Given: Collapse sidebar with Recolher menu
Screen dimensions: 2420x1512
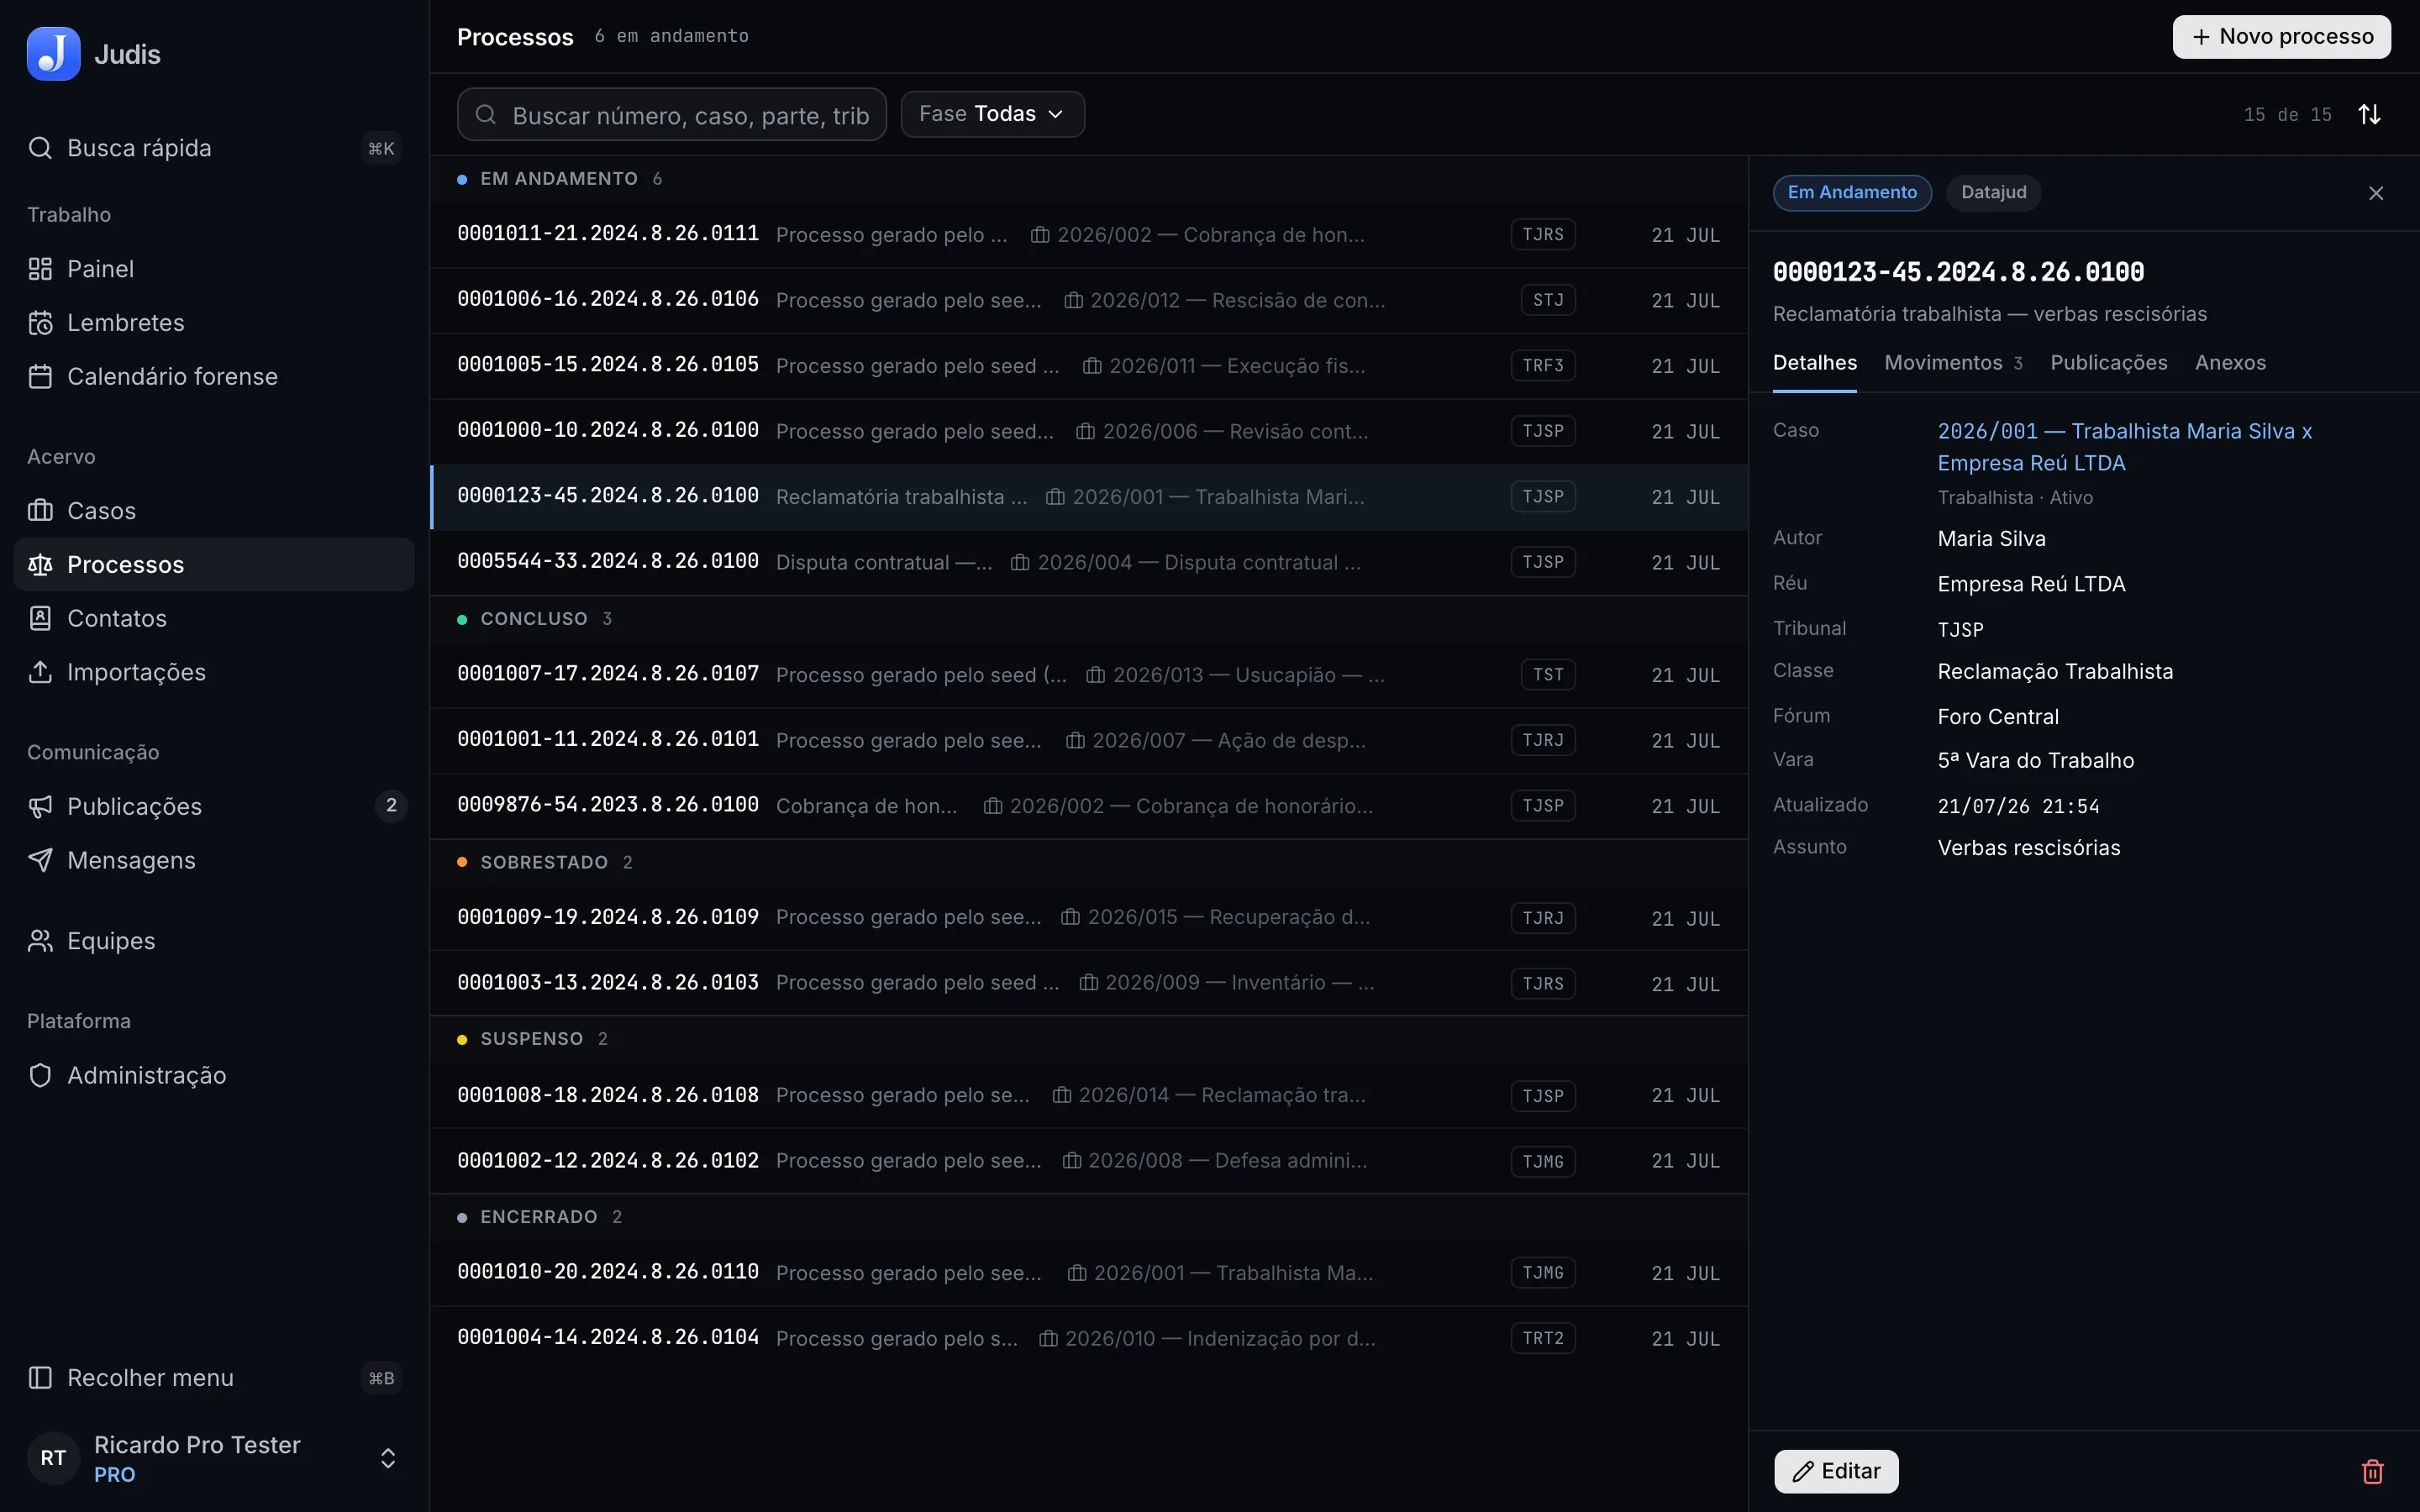Looking at the screenshot, I should [x=214, y=1378].
